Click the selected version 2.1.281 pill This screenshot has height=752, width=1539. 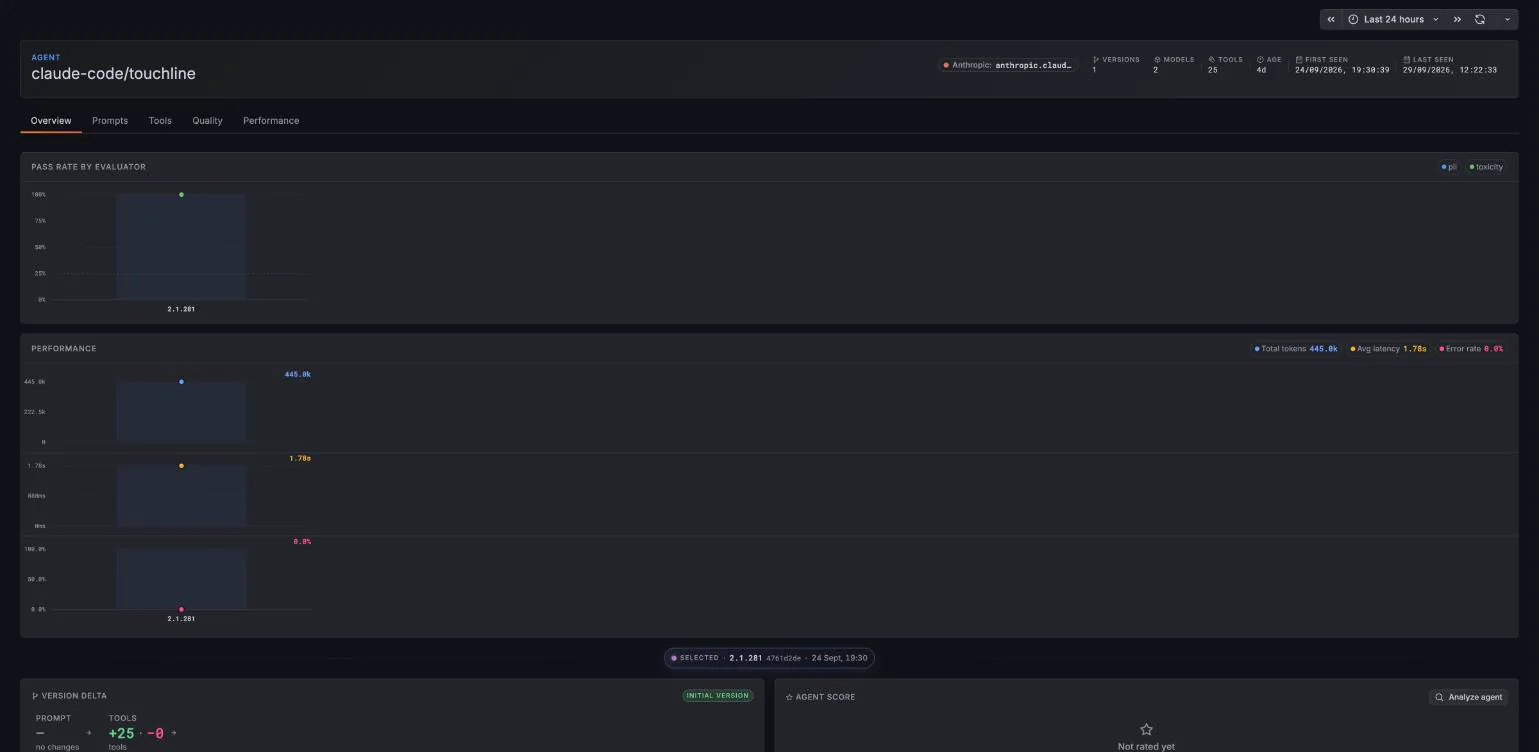pyautogui.click(x=769, y=658)
